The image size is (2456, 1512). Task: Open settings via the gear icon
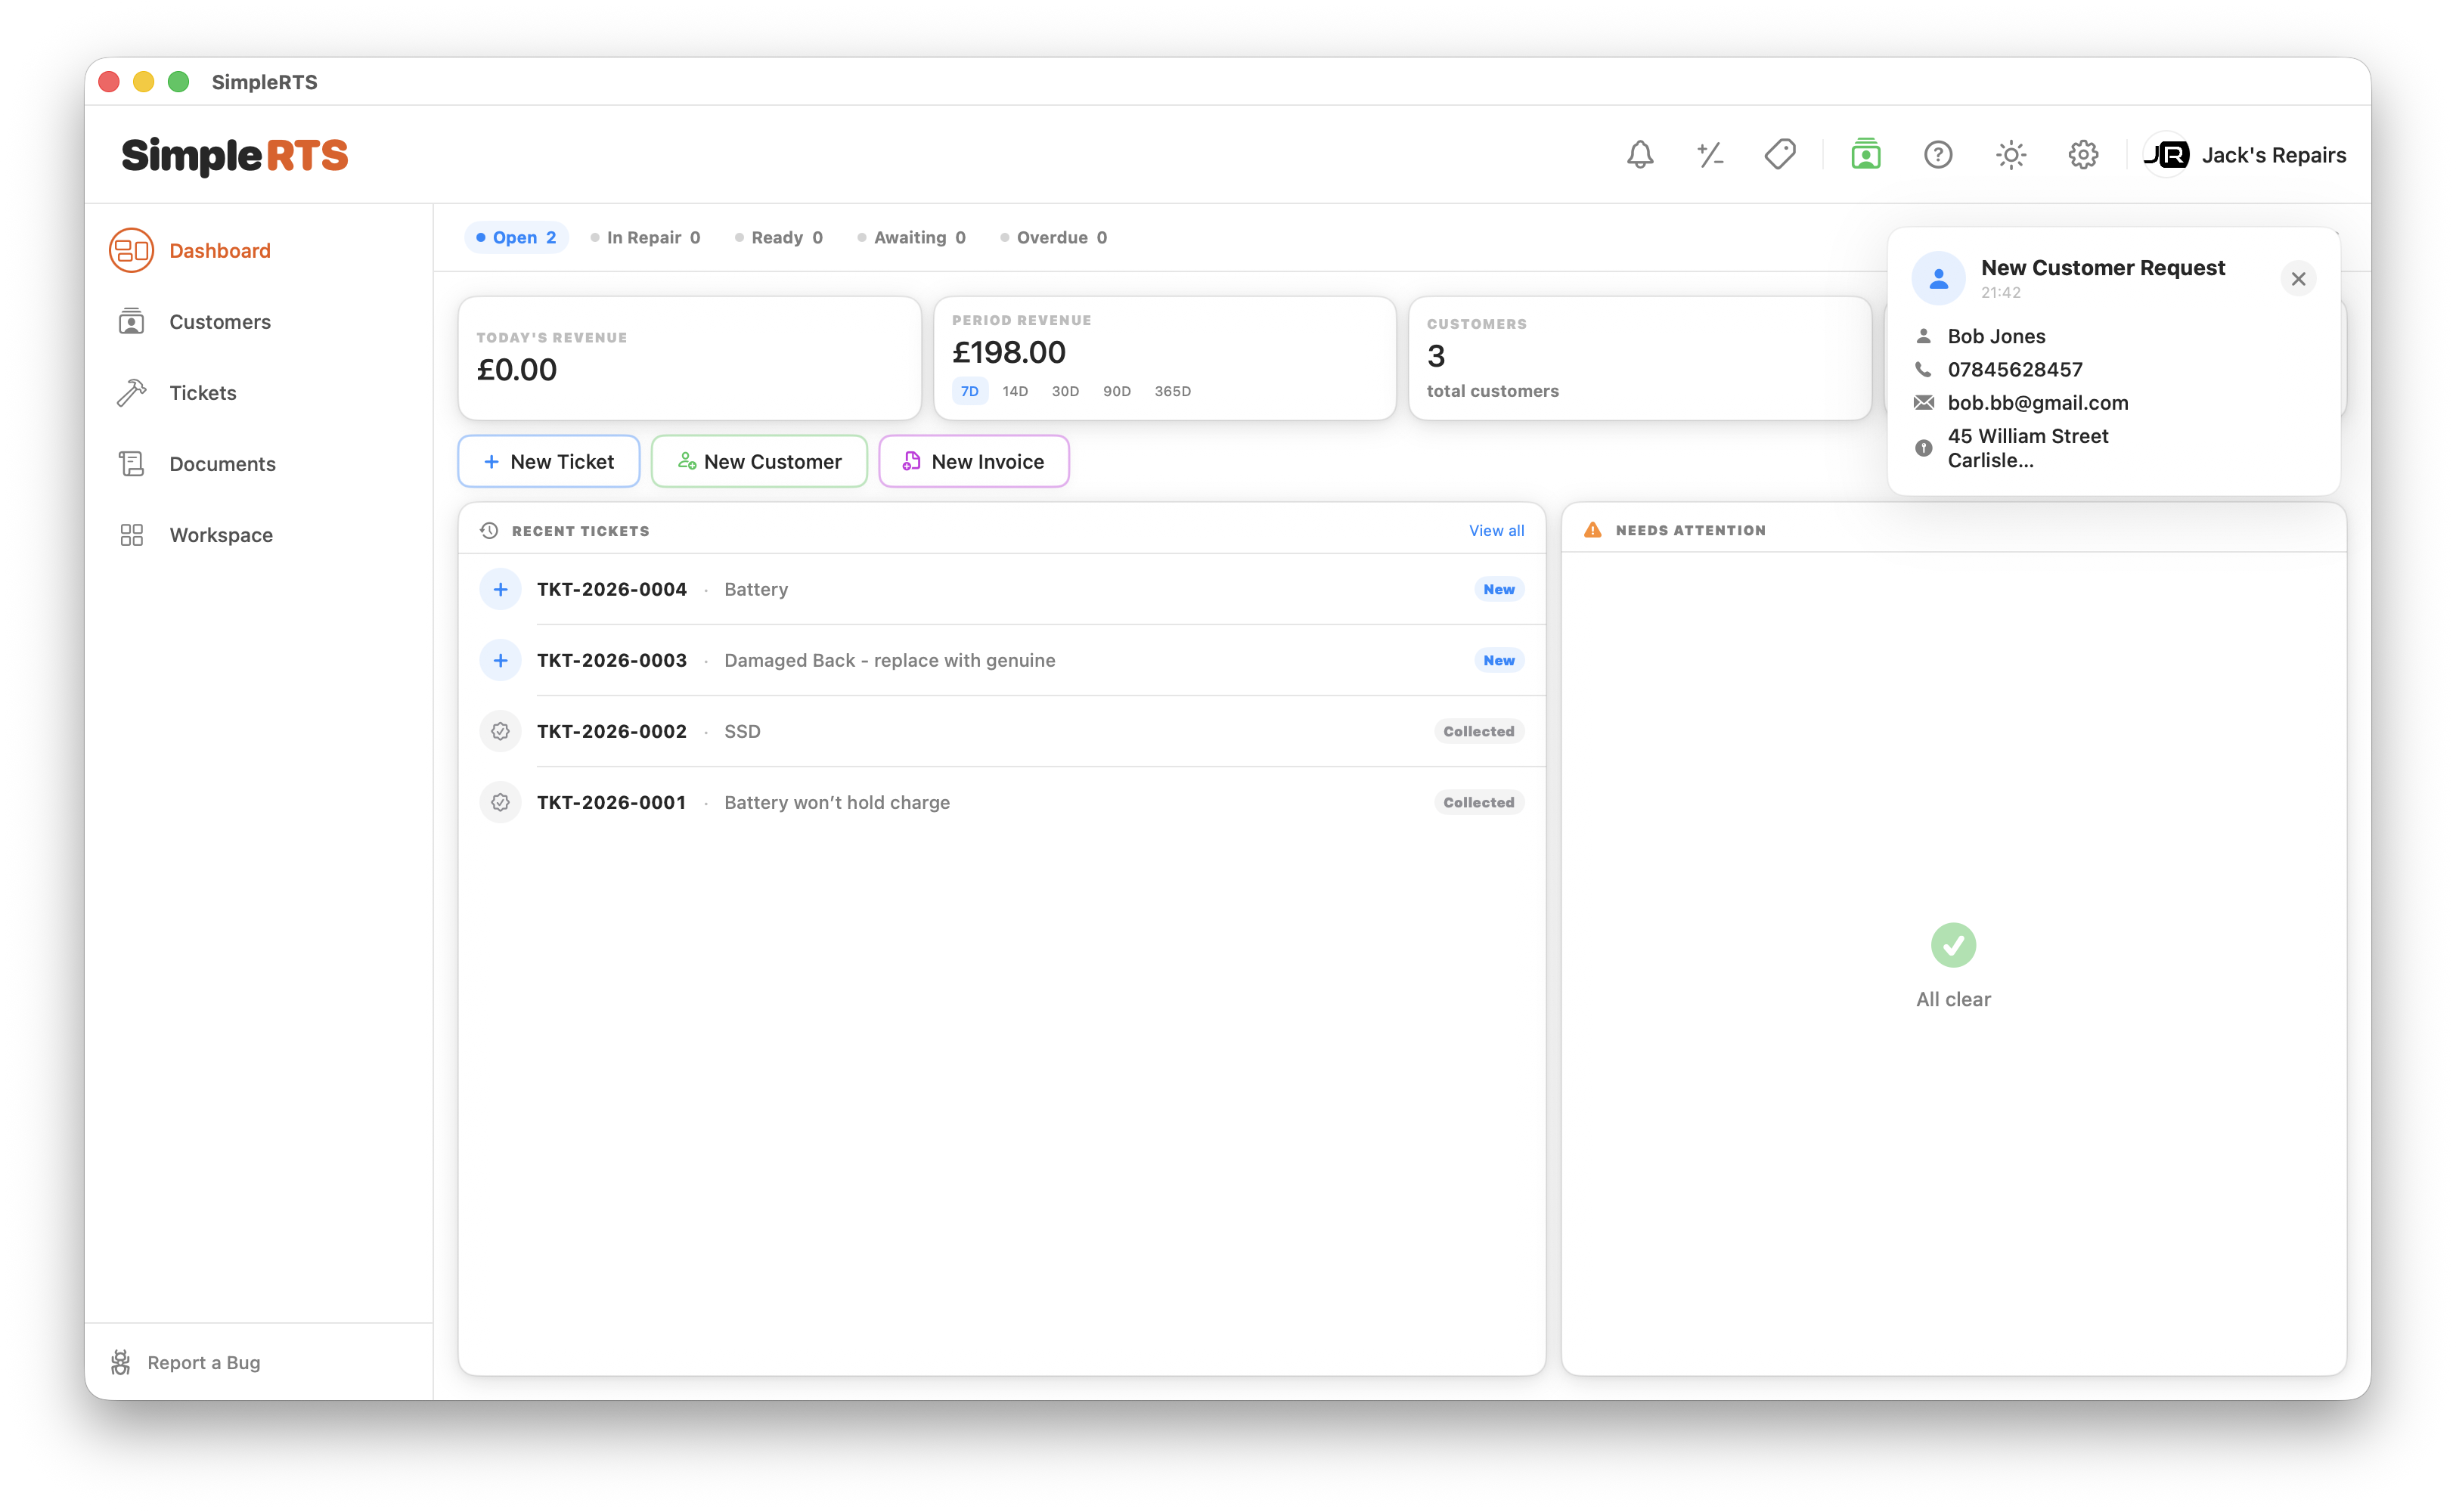(2083, 155)
